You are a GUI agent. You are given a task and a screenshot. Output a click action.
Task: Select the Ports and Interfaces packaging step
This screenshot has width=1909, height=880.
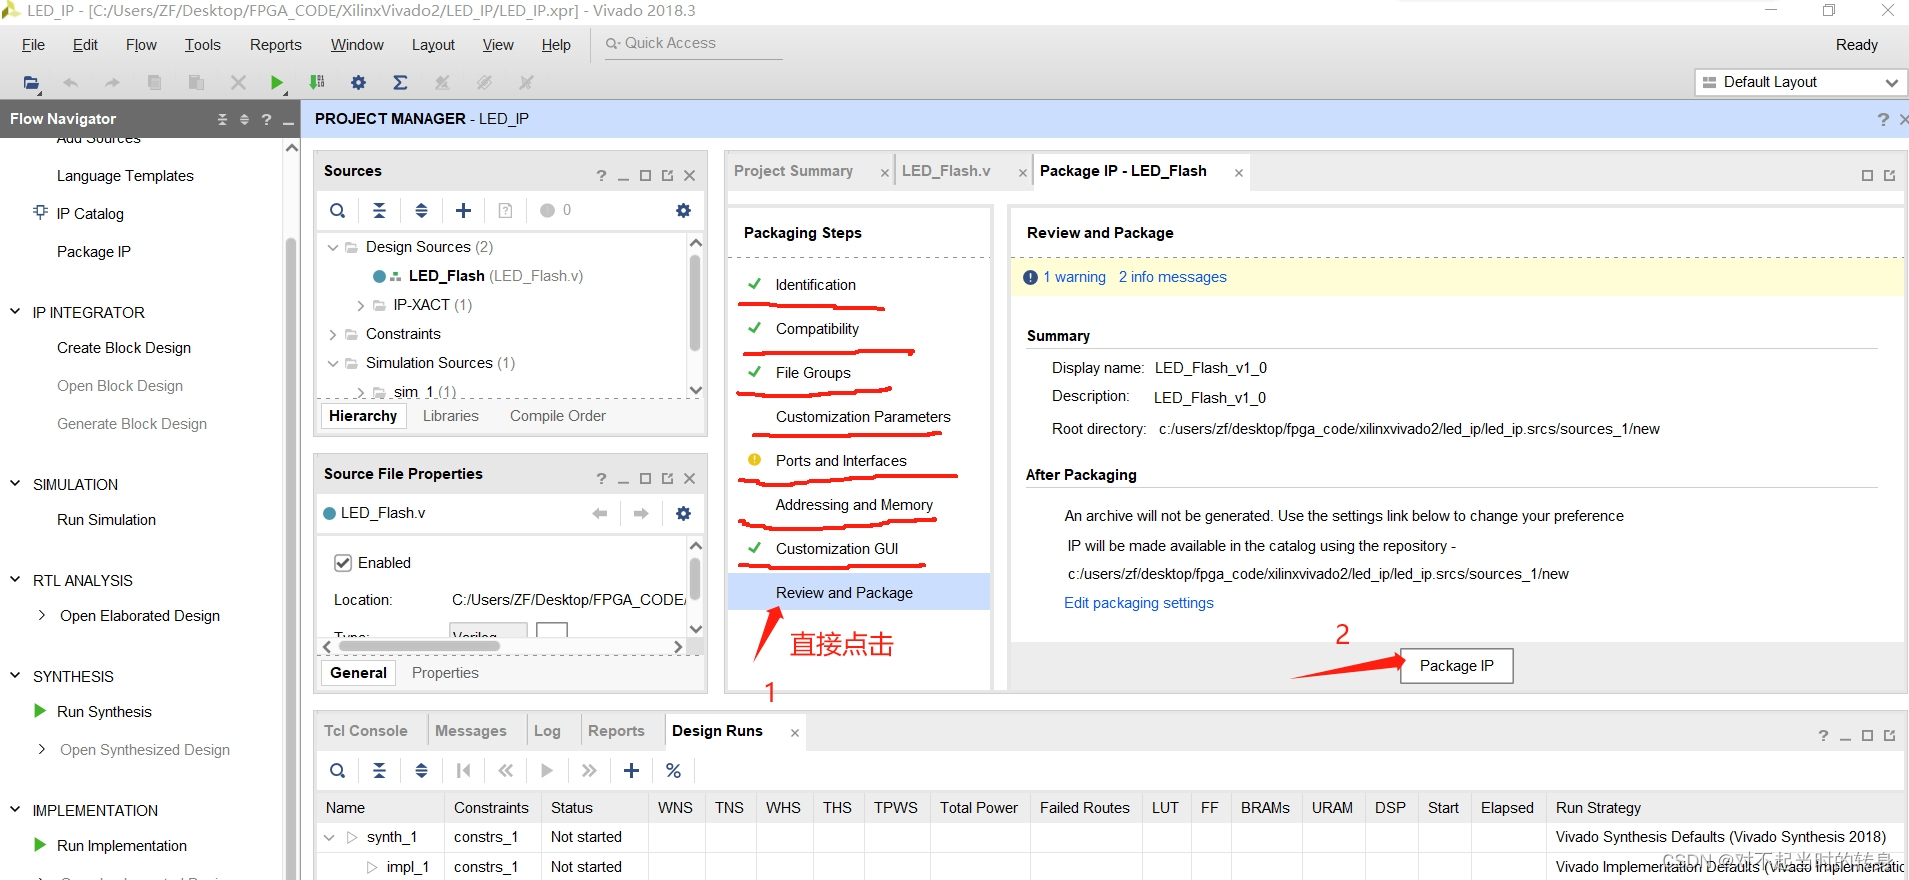[x=841, y=461]
